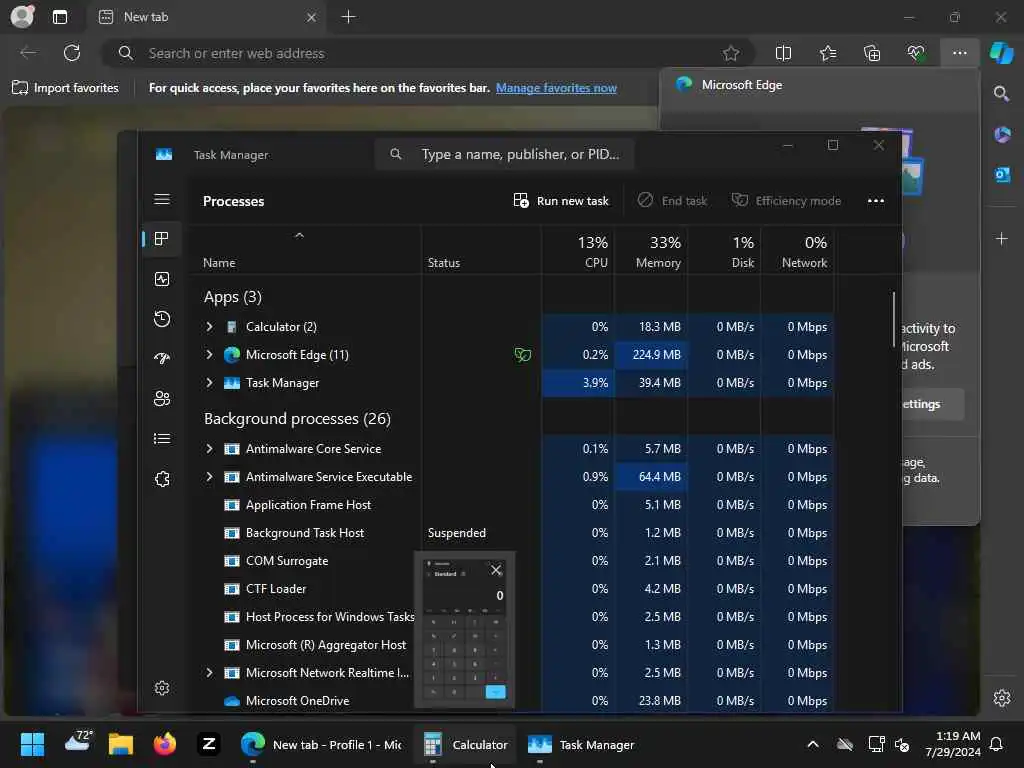Open Edge settings and more menu

point(959,53)
